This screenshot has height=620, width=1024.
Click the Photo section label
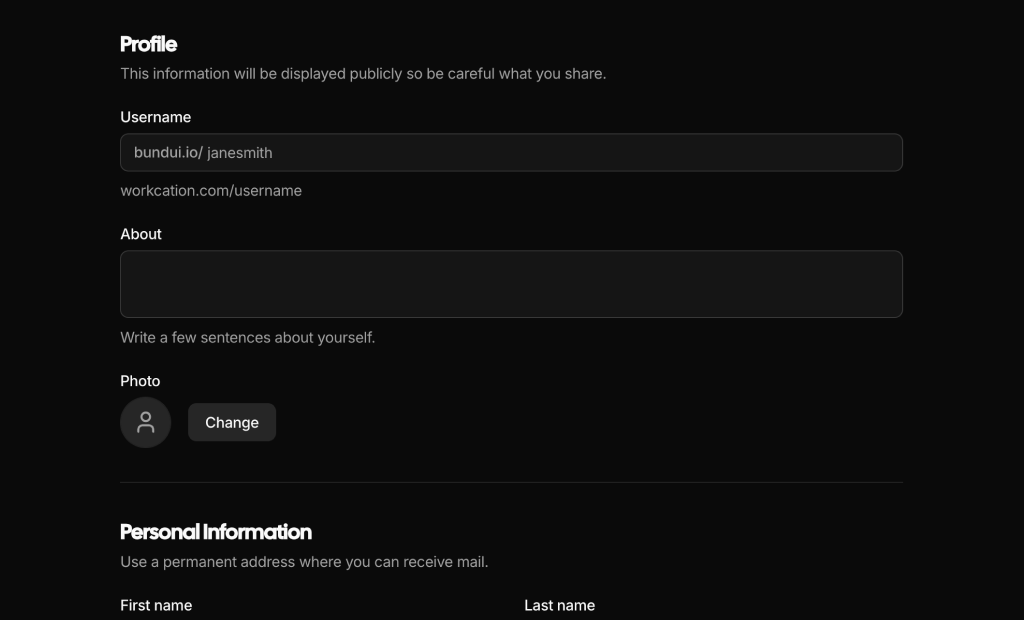tap(140, 381)
